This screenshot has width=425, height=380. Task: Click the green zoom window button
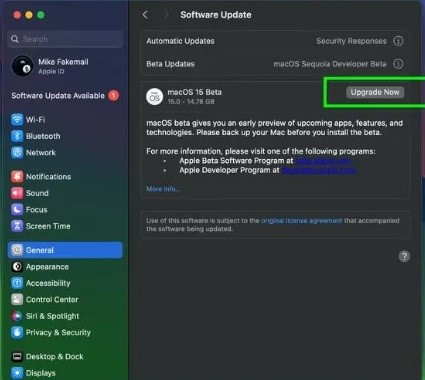pyautogui.click(x=41, y=15)
